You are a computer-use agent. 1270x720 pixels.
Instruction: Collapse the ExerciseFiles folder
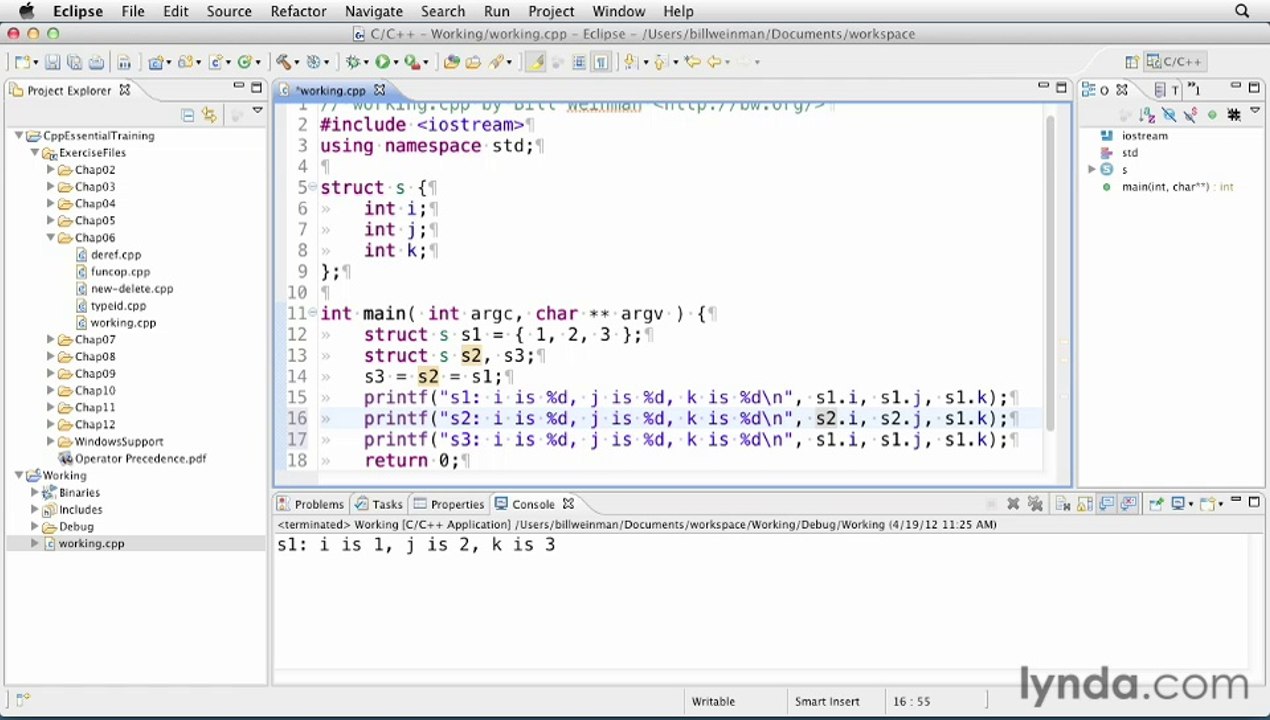coord(35,153)
